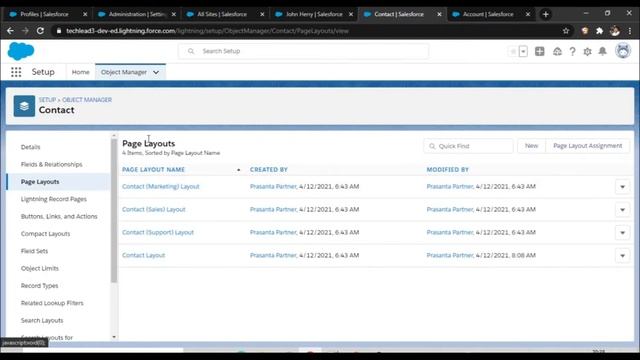Click the sidebar vertical scrollbar thumb
640x360 pixels.
click(x=114, y=211)
